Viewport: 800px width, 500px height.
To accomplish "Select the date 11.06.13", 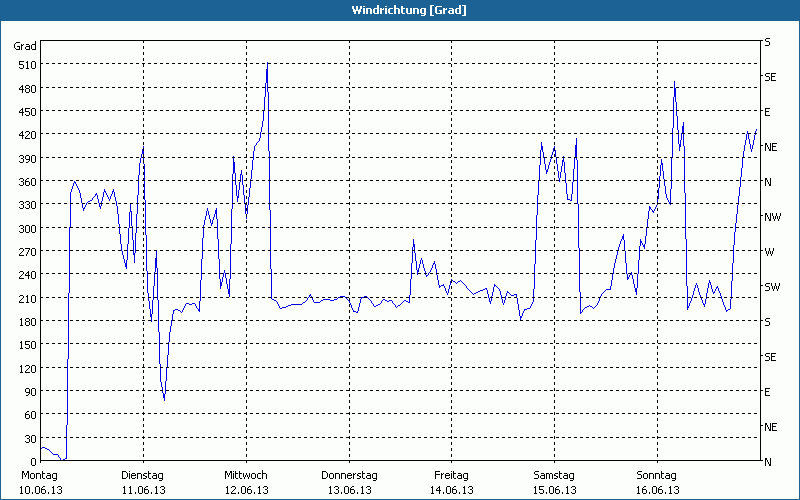I will 144,490.
